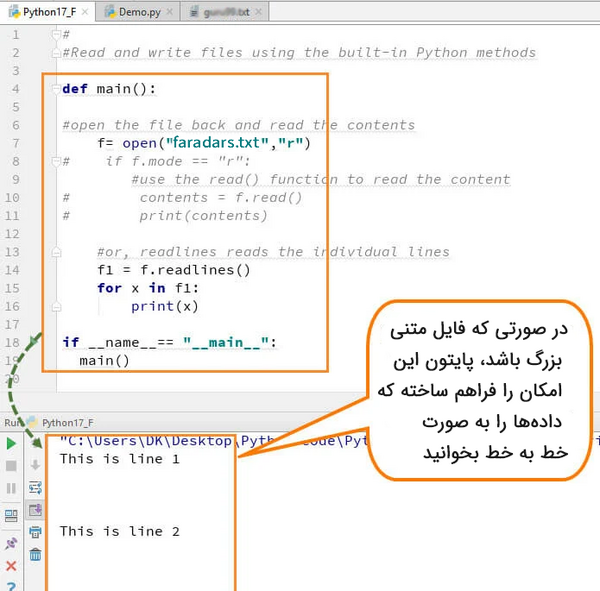Rerun the script with the green play icon
This screenshot has width=600, height=591.
(11, 443)
